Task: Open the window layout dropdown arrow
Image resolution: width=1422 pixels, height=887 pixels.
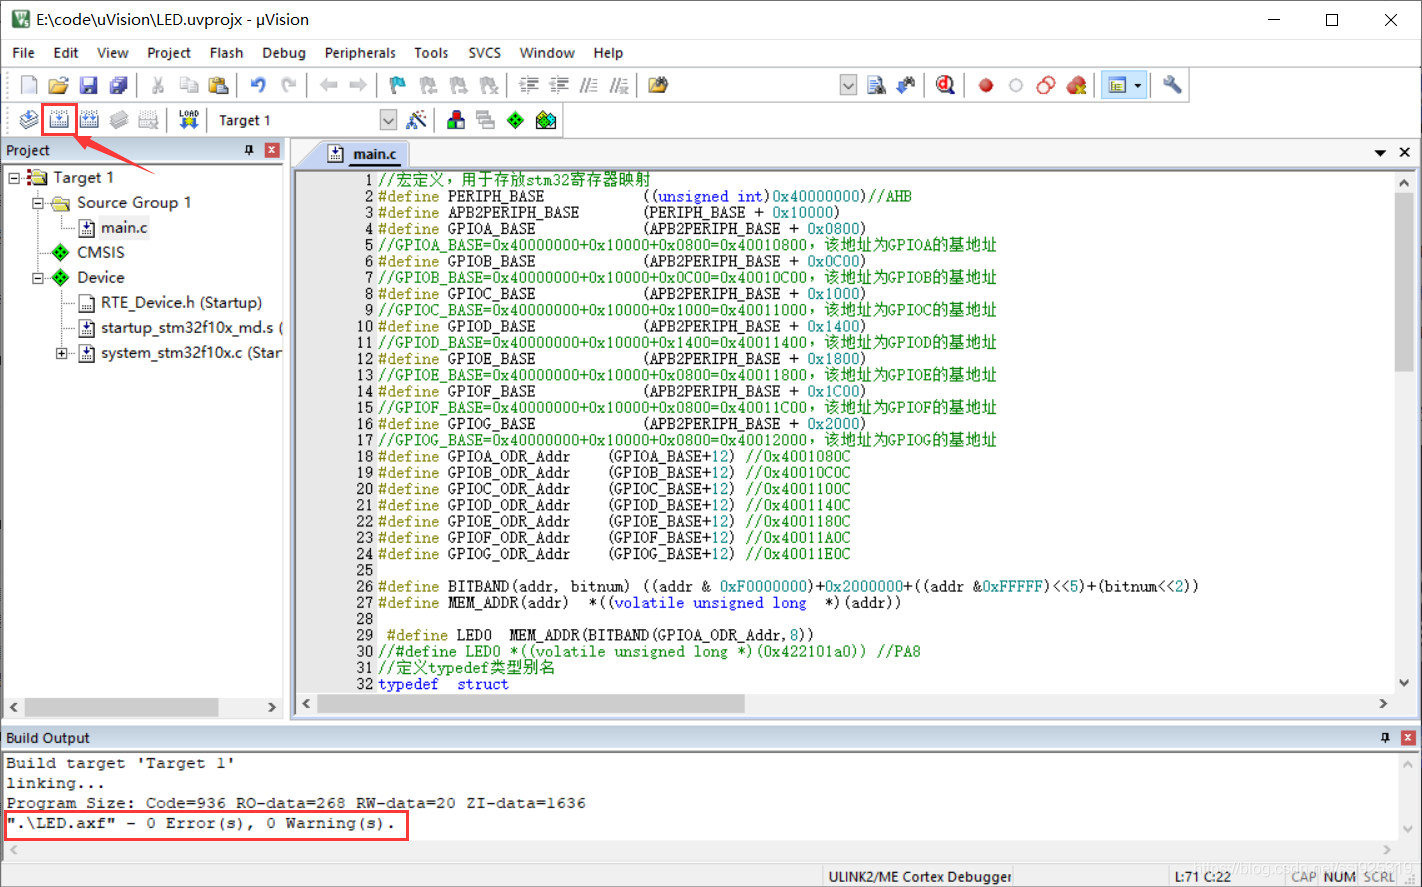Action: click(x=1138, y=85)
